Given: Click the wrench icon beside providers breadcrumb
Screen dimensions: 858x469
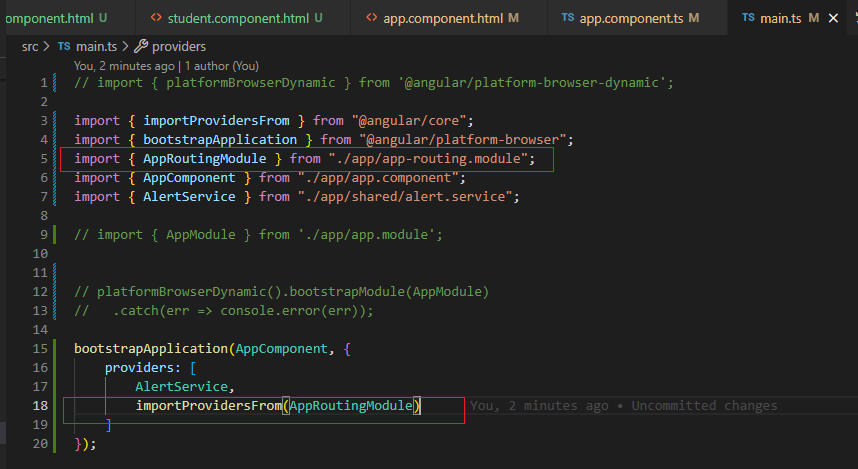Looking at the screenshot, I should (x=140, y=46).
